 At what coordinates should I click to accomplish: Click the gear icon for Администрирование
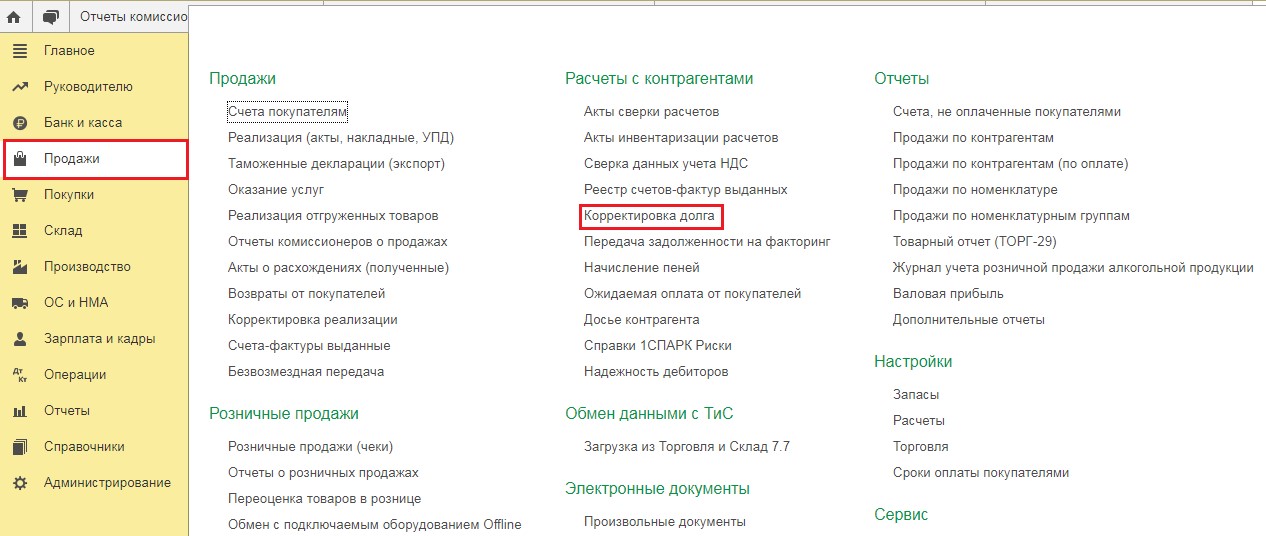(19, 483)
